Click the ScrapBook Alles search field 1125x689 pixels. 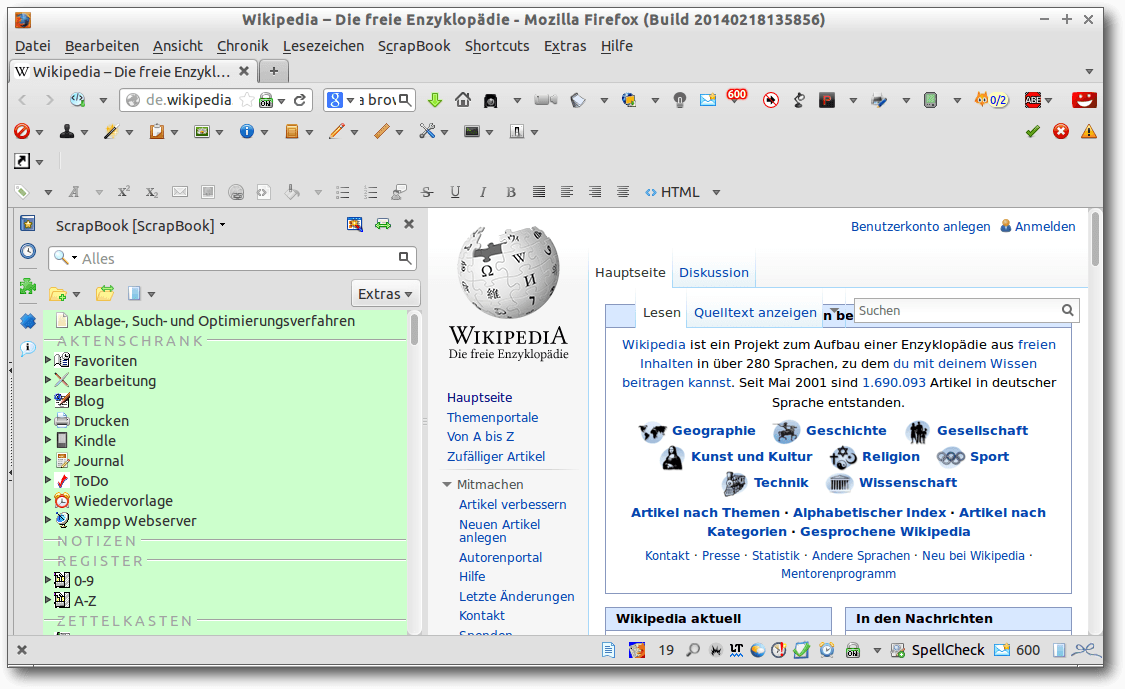coord(233,258)
